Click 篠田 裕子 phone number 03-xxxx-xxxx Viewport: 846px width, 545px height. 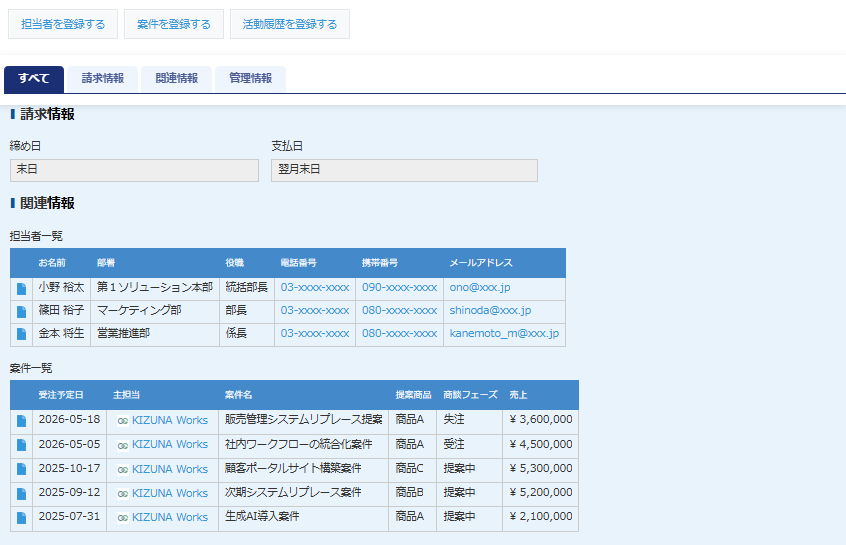click(x=315, y=310)
